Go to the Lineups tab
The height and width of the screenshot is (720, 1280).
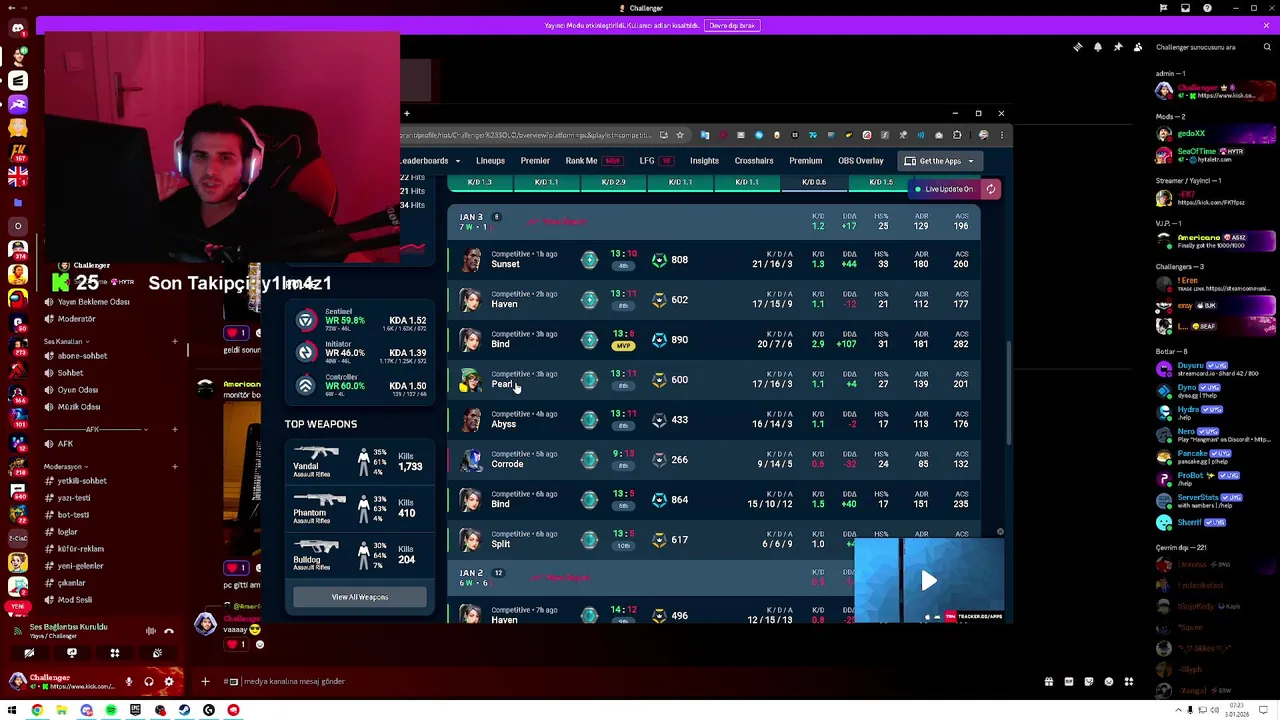pyautogui.click(x=490, y=161)
